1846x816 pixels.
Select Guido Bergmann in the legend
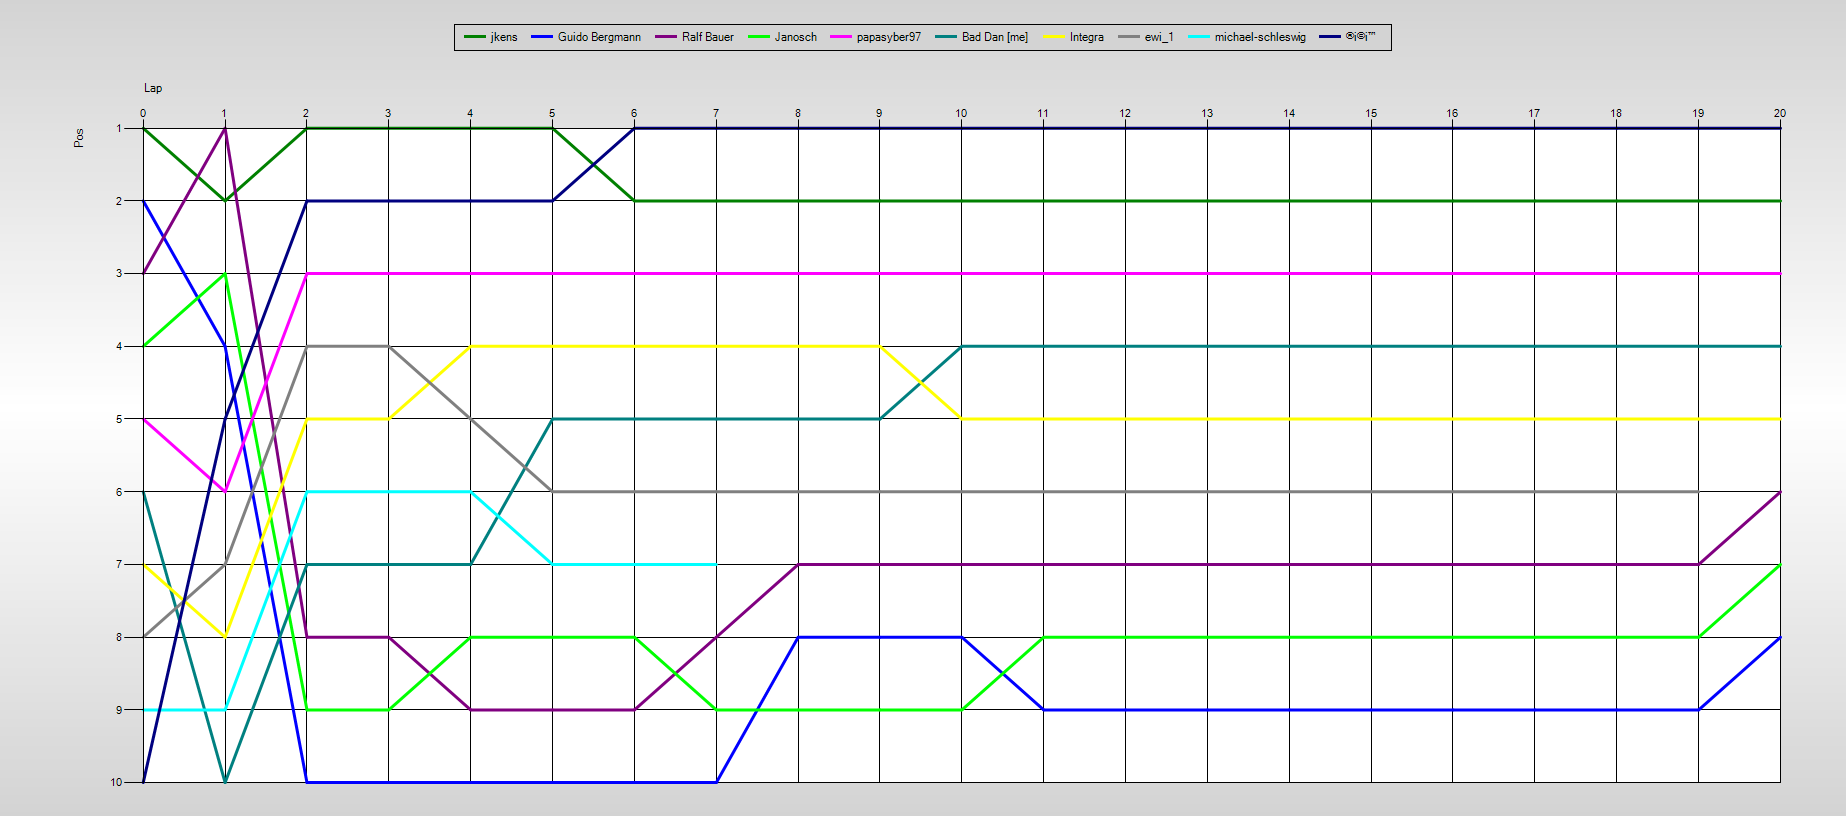[x=599, y=37]
